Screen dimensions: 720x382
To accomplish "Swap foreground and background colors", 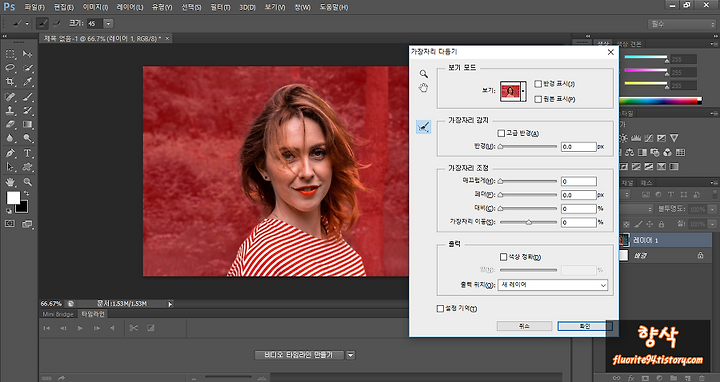I will pyautogui.click(x=27, y=194).
